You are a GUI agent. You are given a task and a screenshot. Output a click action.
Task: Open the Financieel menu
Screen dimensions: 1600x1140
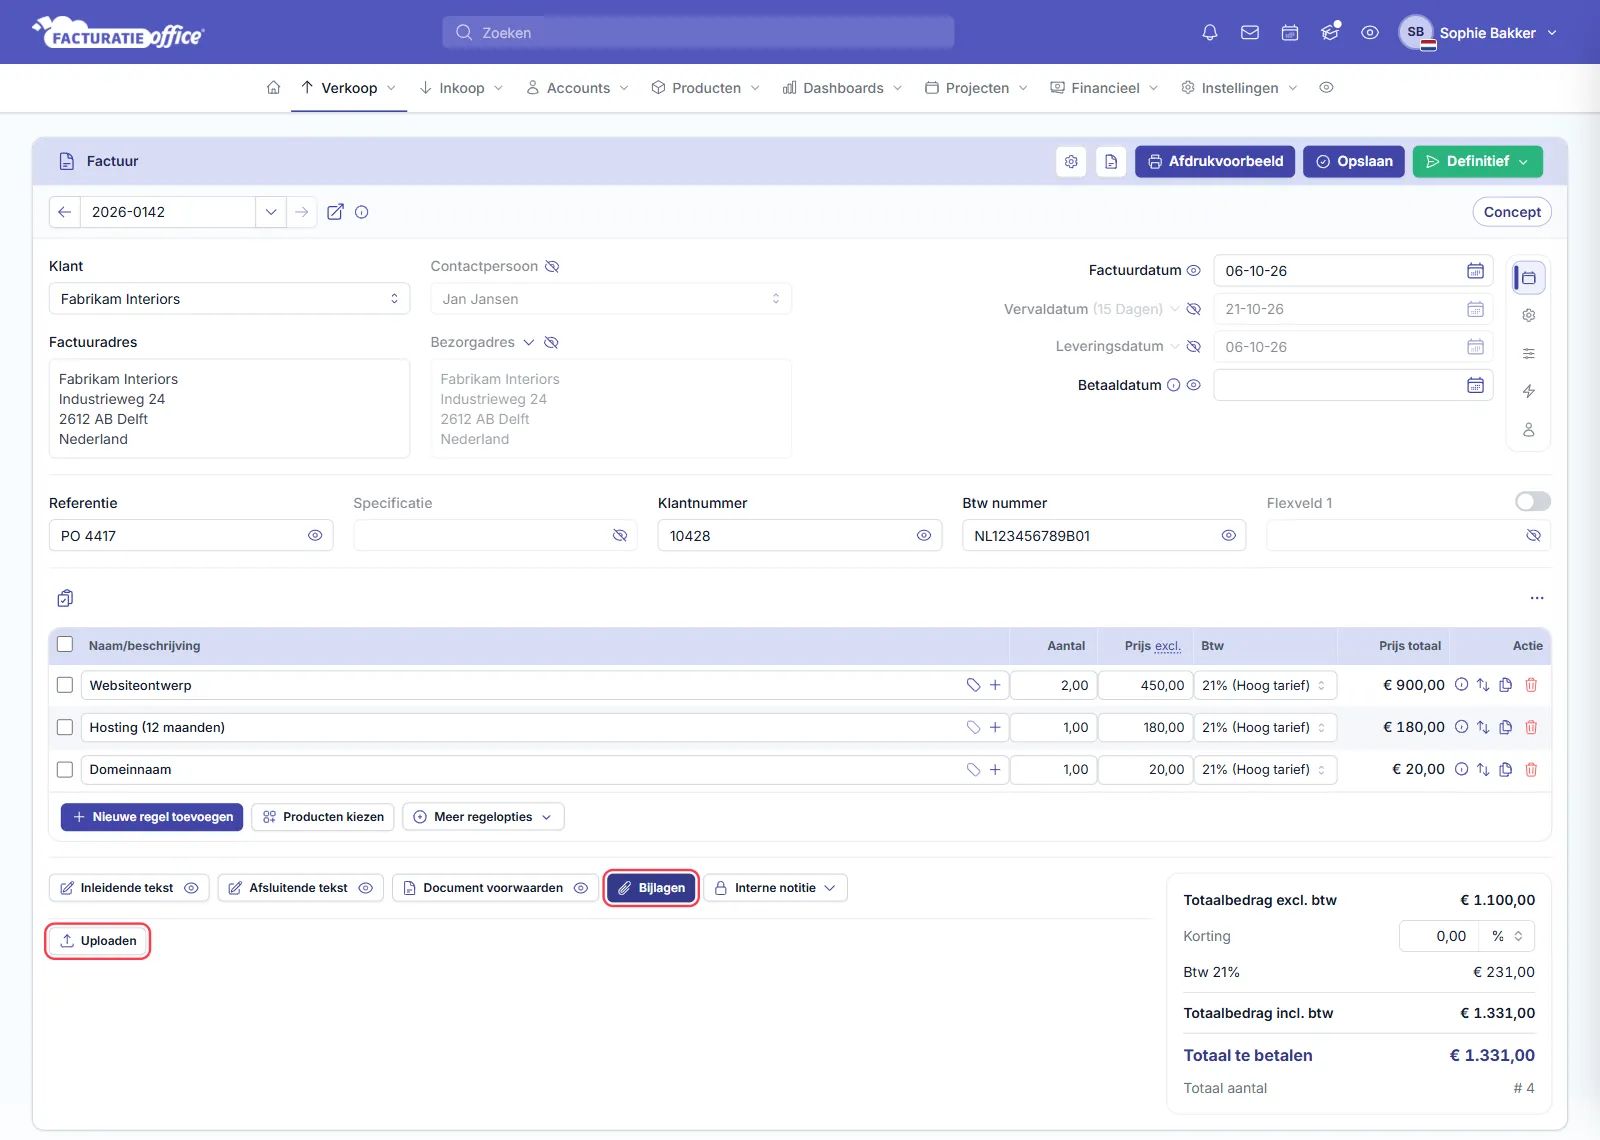[x=1105, y=88]
